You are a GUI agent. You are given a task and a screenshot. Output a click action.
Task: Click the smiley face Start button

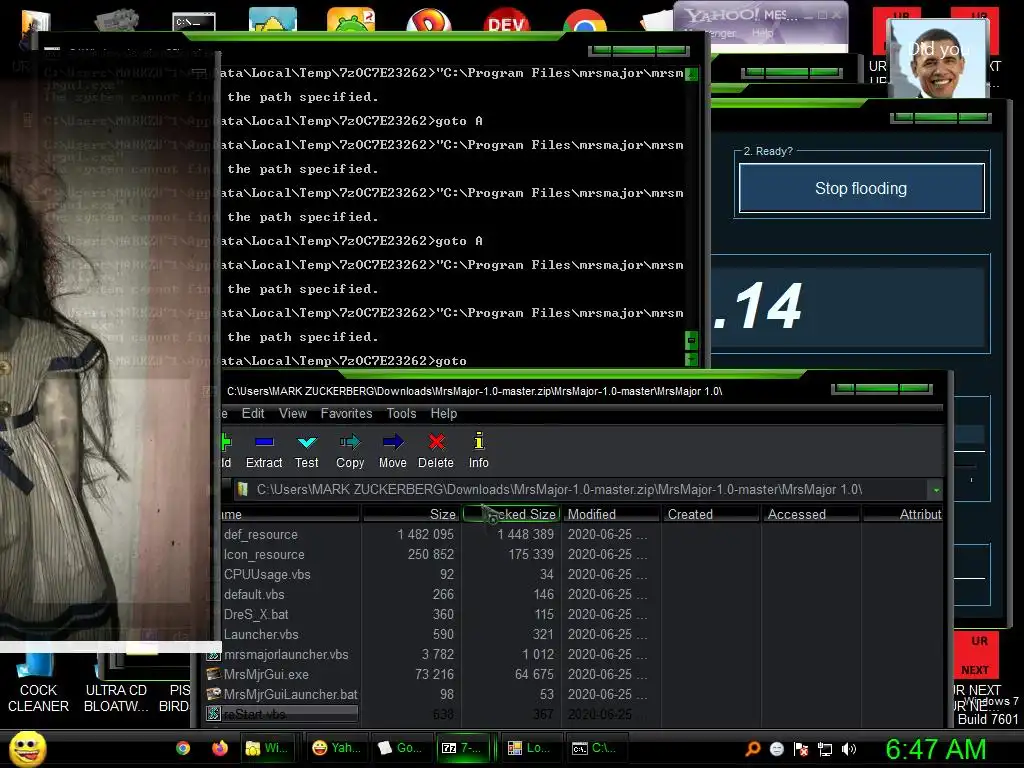tap(27, 748)
